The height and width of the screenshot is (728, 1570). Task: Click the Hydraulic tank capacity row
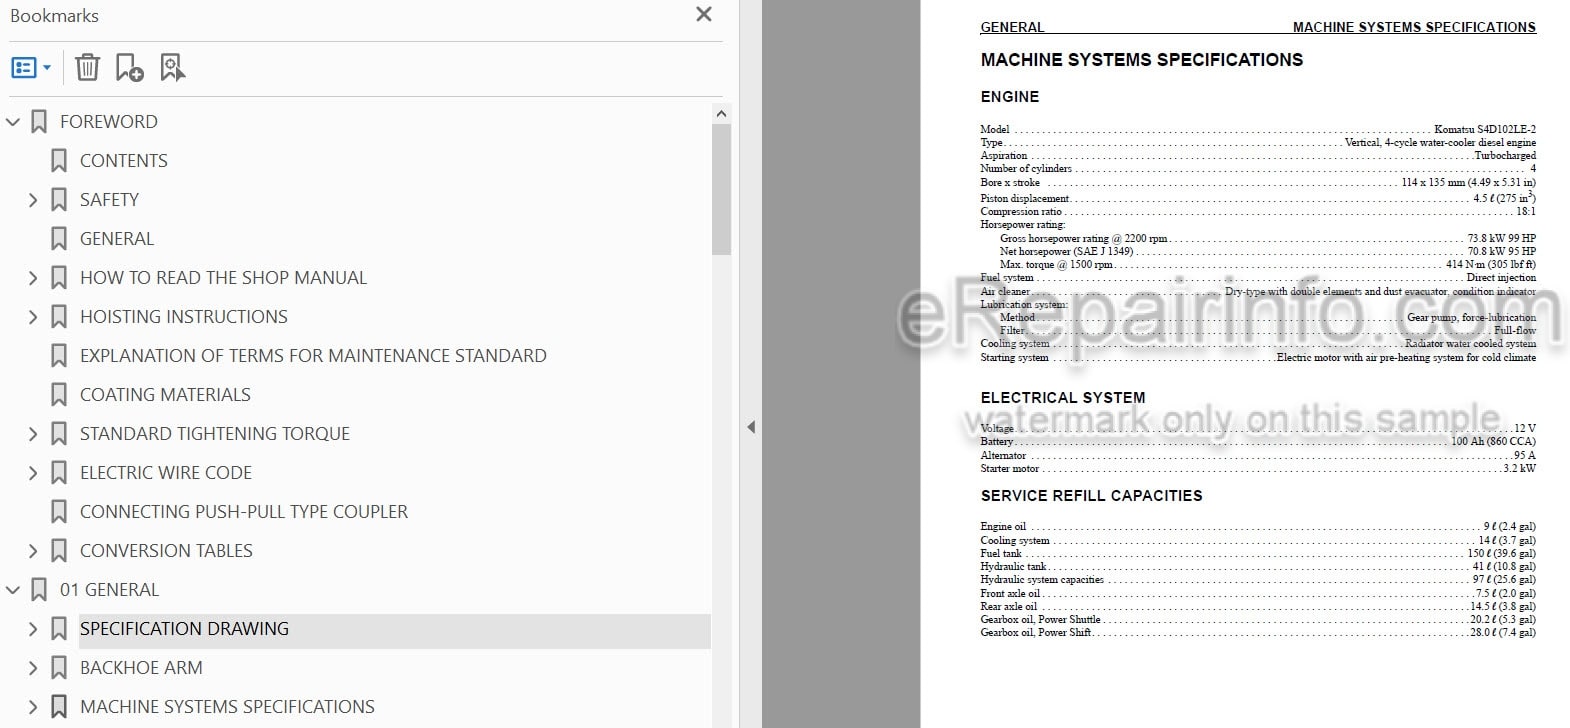click(1258, 566)
